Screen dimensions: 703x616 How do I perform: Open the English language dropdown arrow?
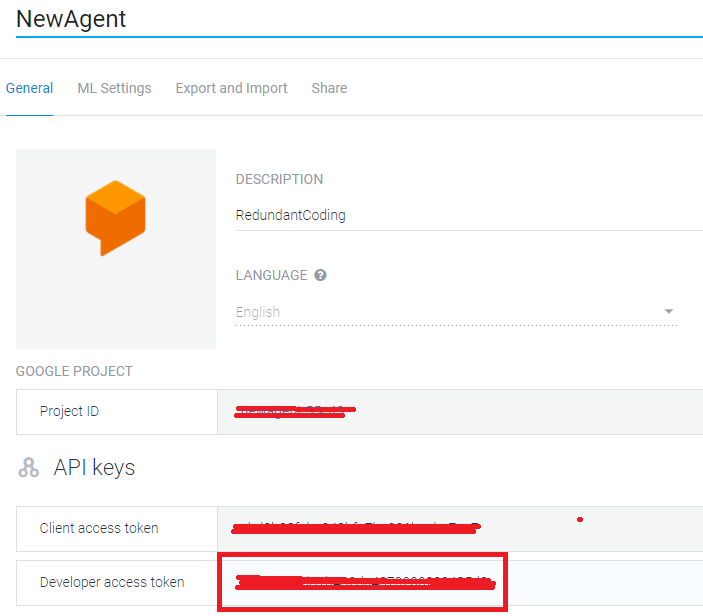point(668,311)
